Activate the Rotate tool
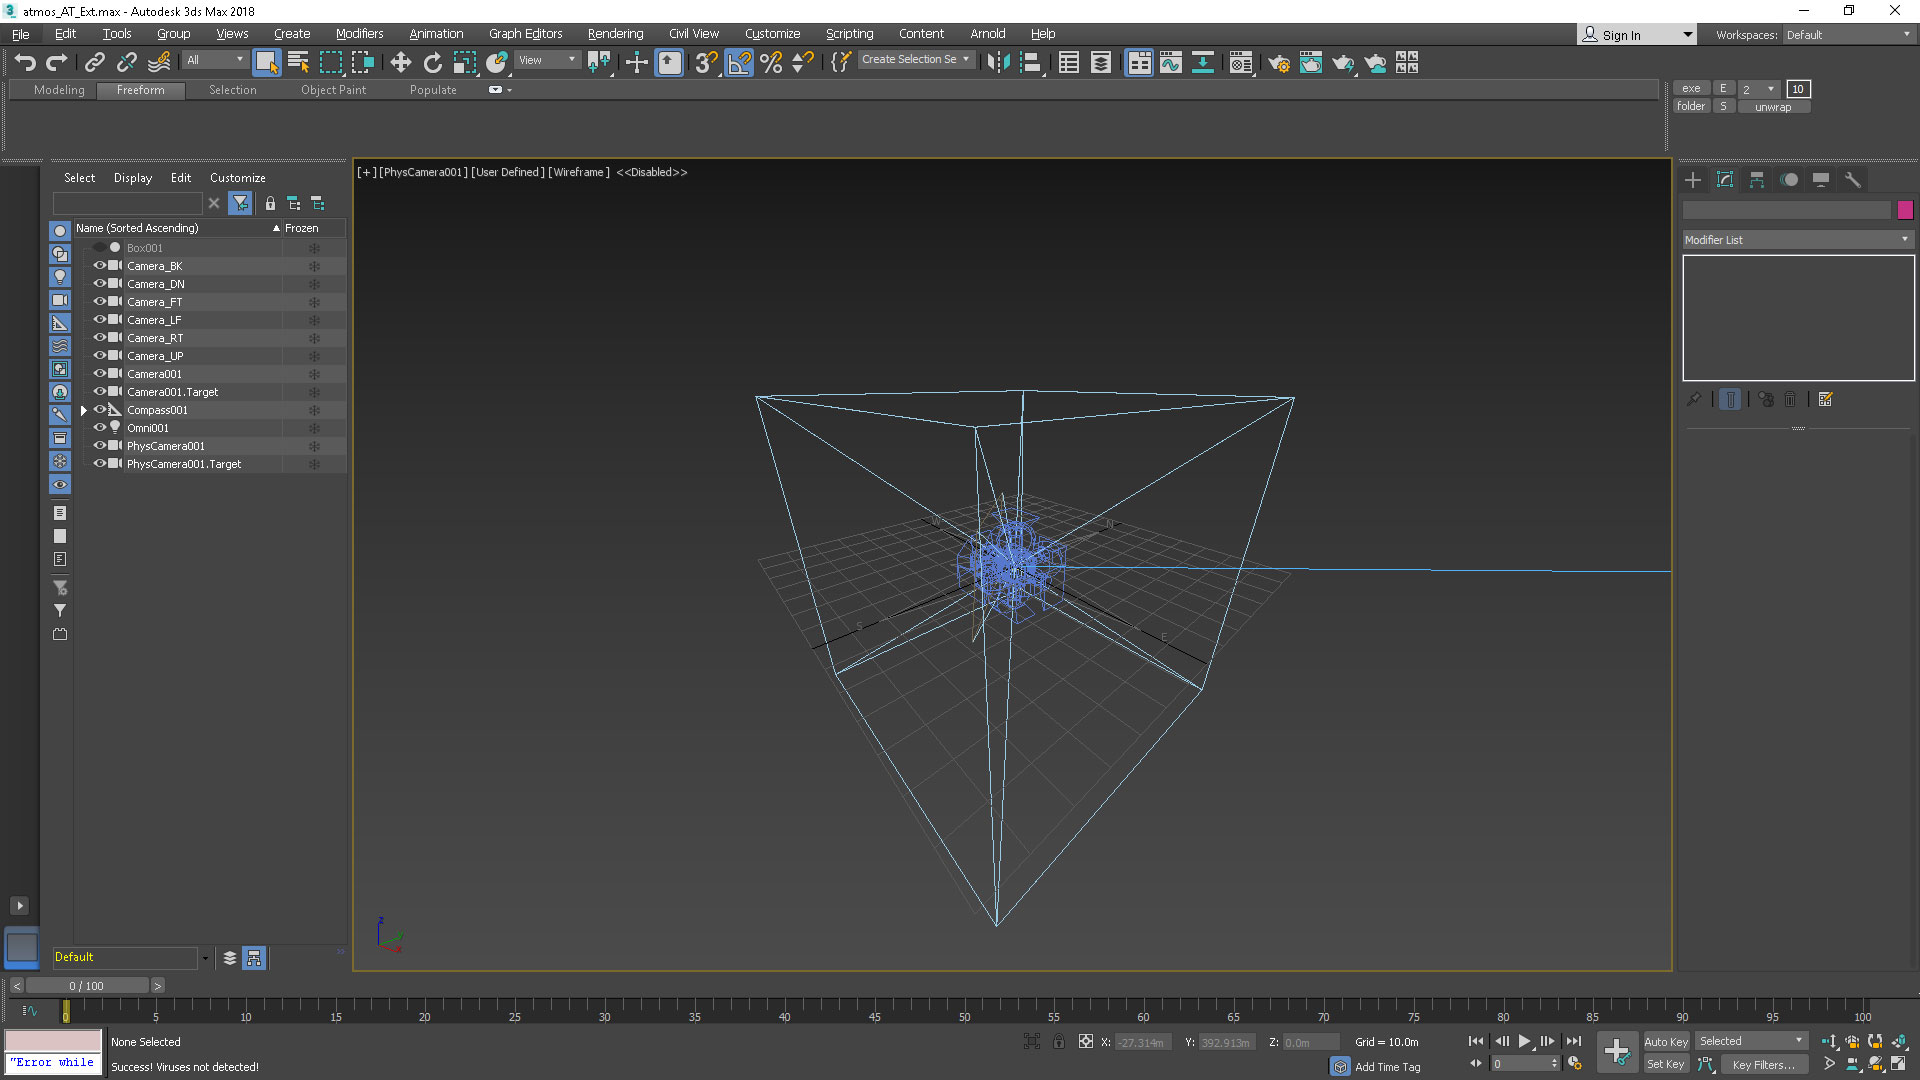The width and height of the screenshot is (1920, 1080). pos(432,63)
